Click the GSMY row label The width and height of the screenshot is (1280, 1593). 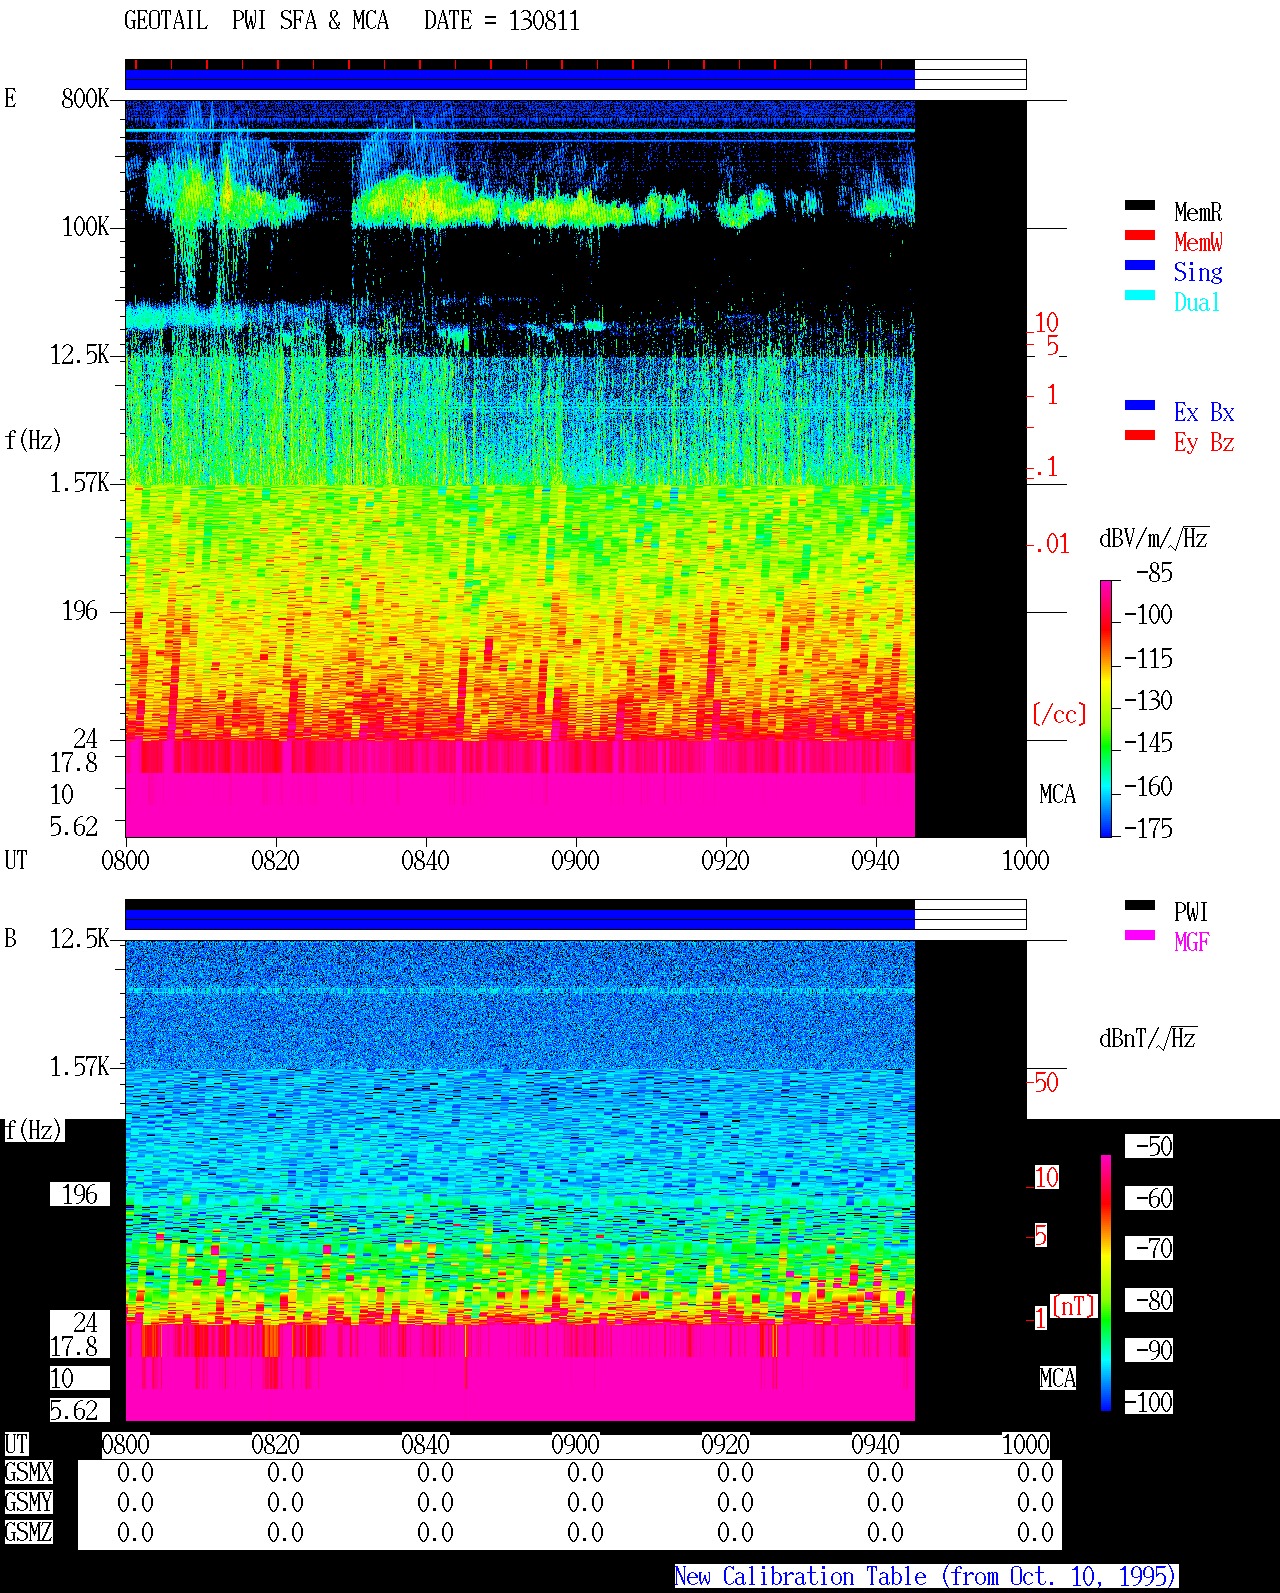point(28,1502)
